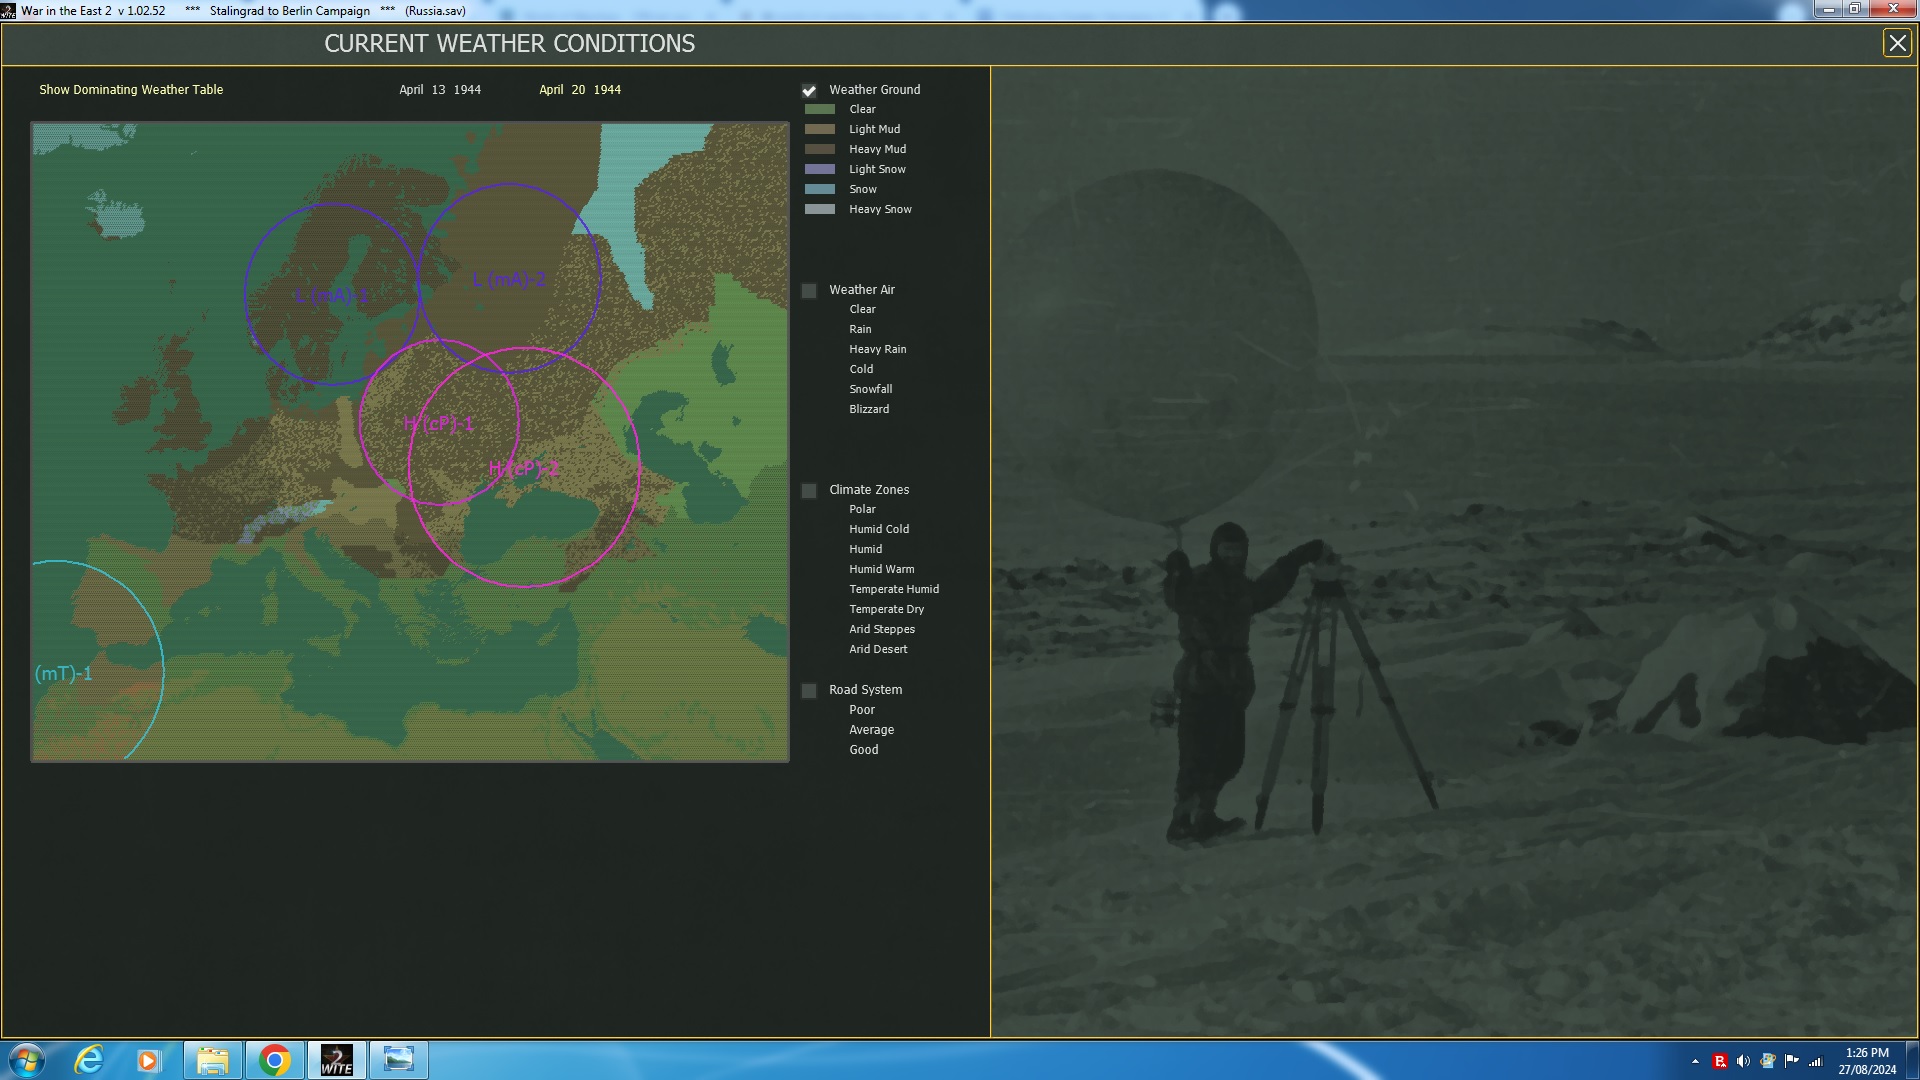Select the April 13 1944 date
Screen dimensions: 1920x1080
click(440, 90)
